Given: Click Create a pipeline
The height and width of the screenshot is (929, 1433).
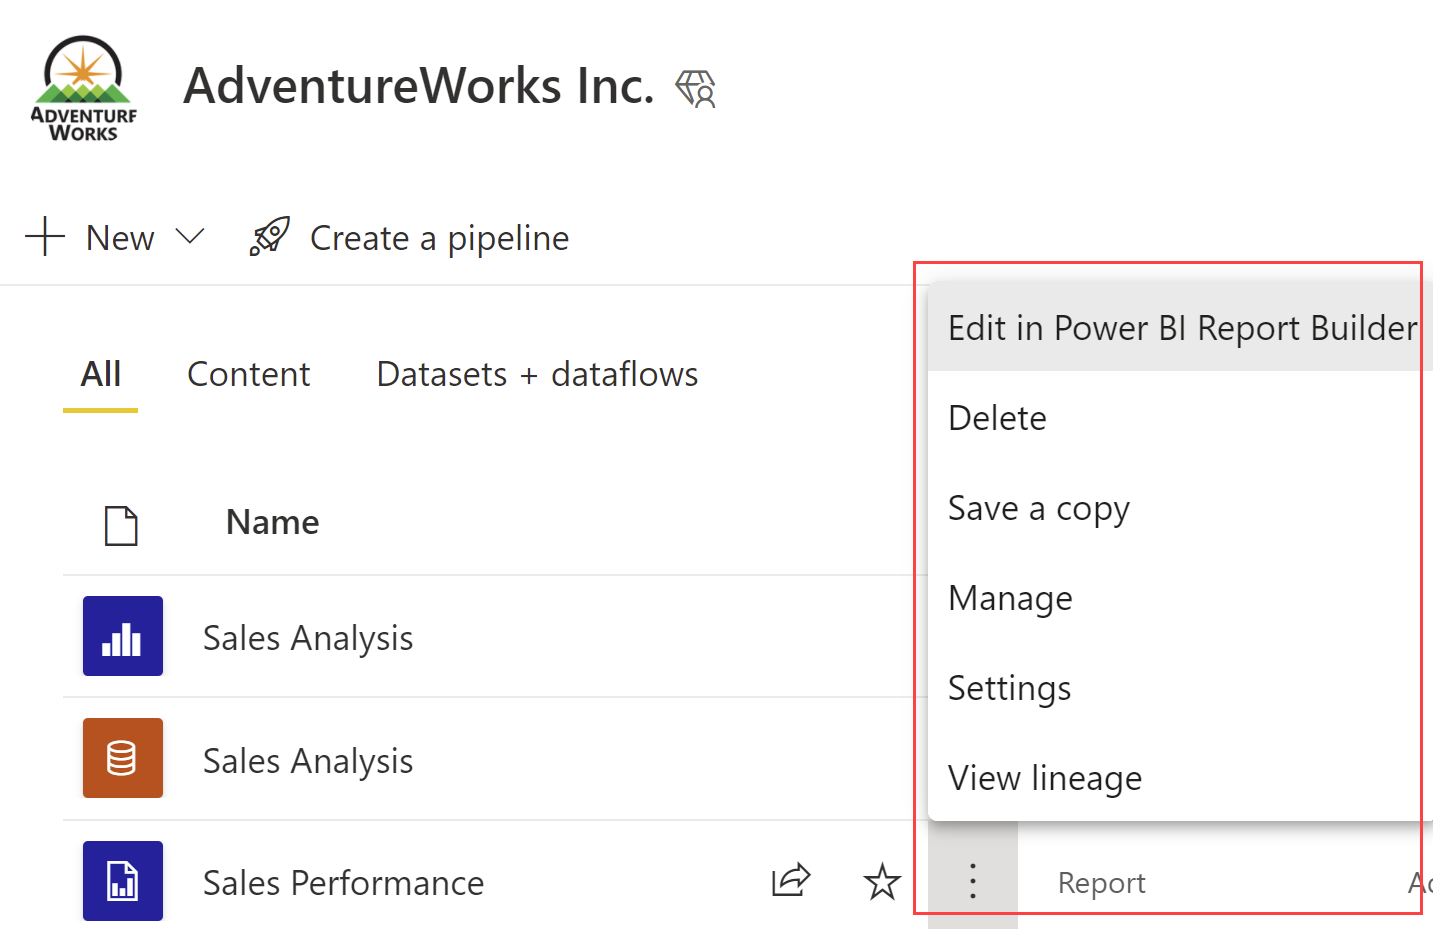Looking at the screenshot, I should pos(439,238).
